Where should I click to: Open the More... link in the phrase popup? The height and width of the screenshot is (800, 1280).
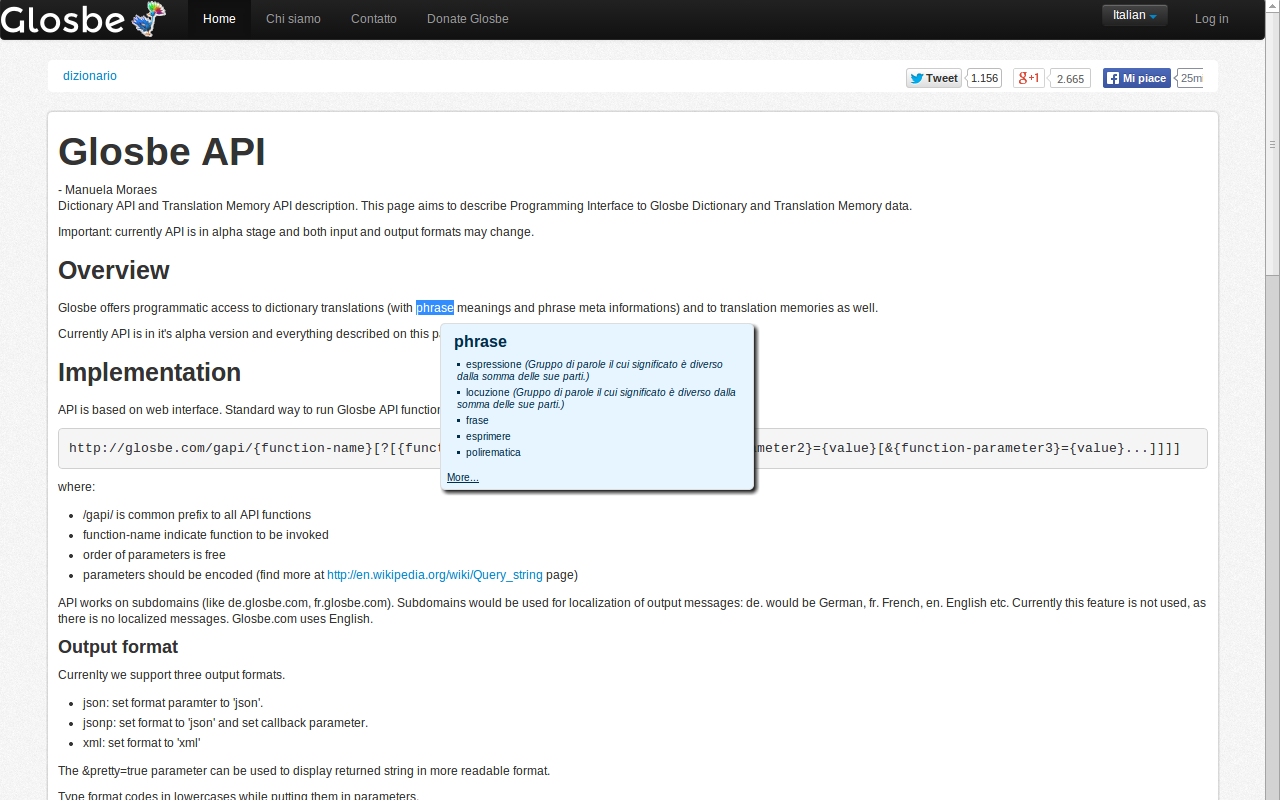463,478
